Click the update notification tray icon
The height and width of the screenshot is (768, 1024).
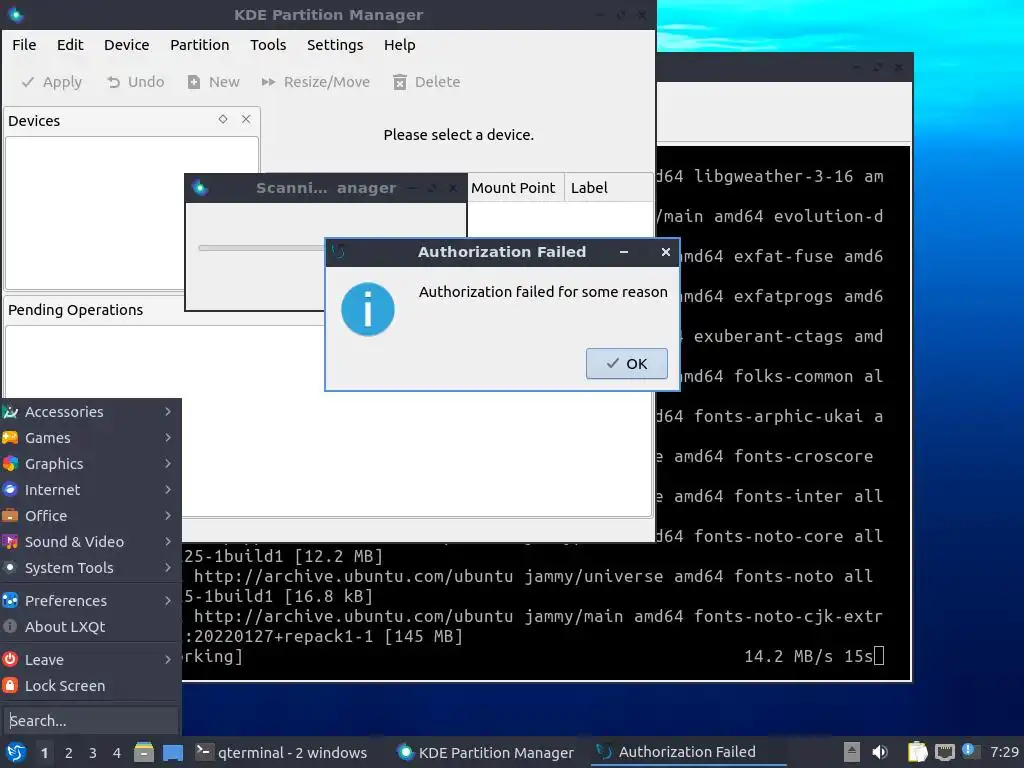[x=970, y=751]
